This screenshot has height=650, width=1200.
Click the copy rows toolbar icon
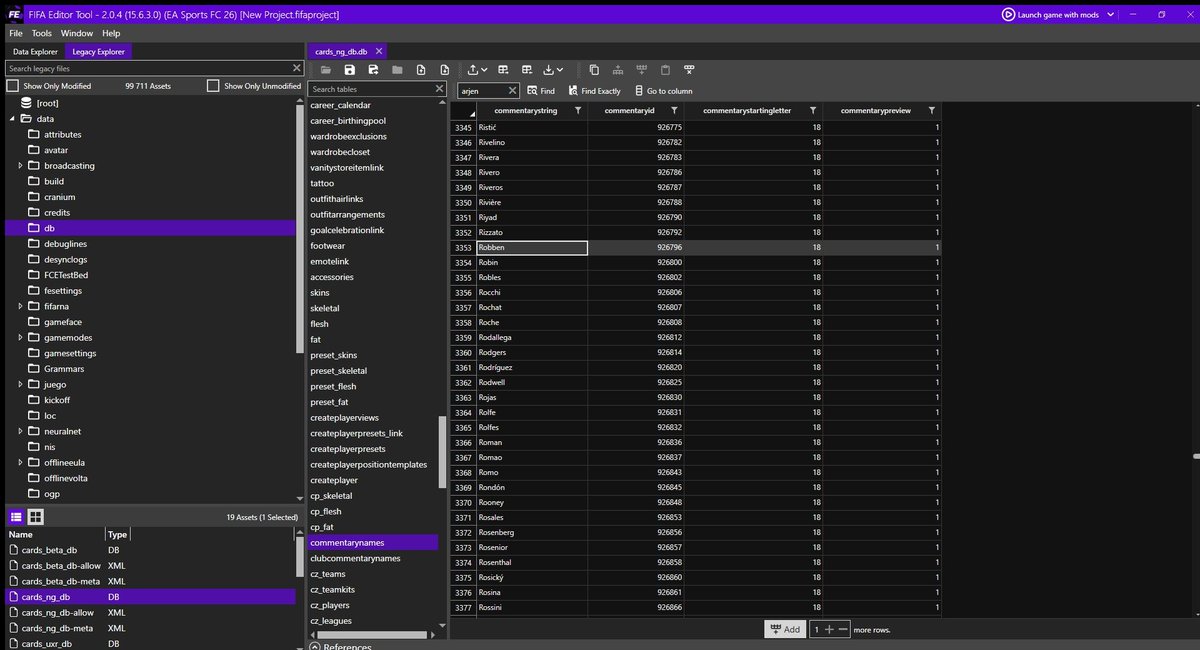click(x=594, y=70)
